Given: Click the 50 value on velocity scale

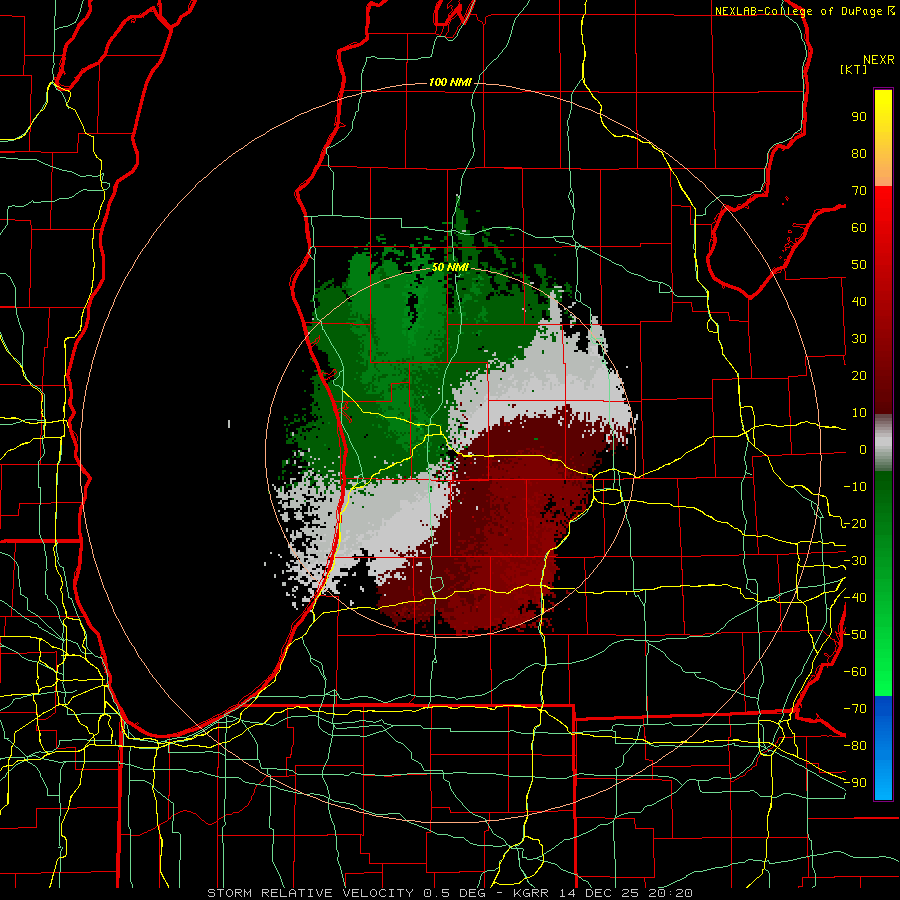Looking at the screenshot, I should [x=859, y=265].
